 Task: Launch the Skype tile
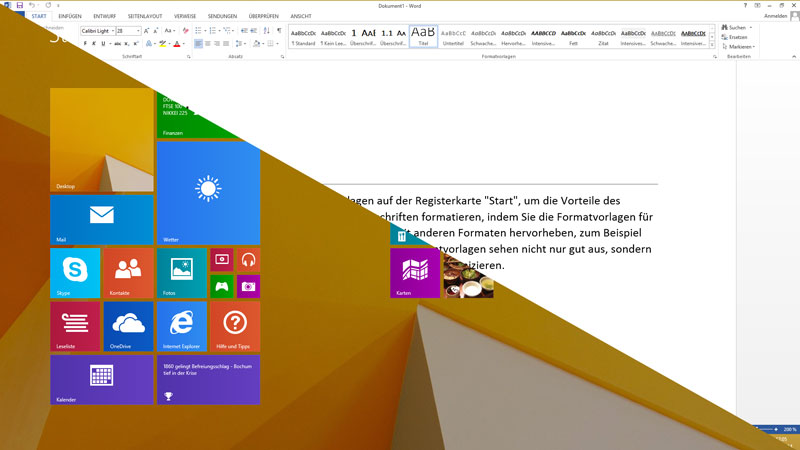[75, 273]
